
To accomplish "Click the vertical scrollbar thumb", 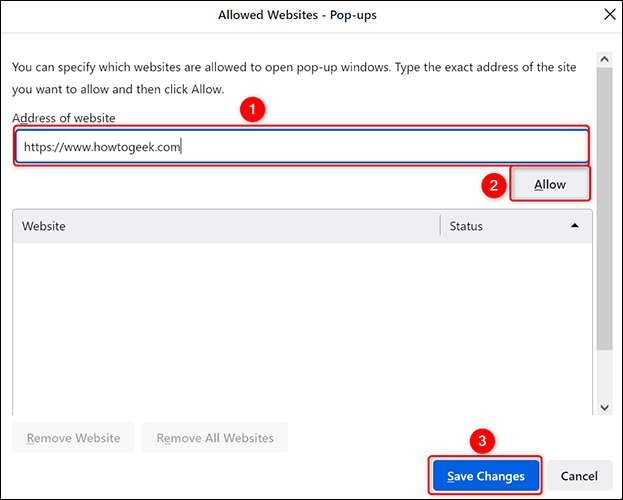I will [604, 209].
